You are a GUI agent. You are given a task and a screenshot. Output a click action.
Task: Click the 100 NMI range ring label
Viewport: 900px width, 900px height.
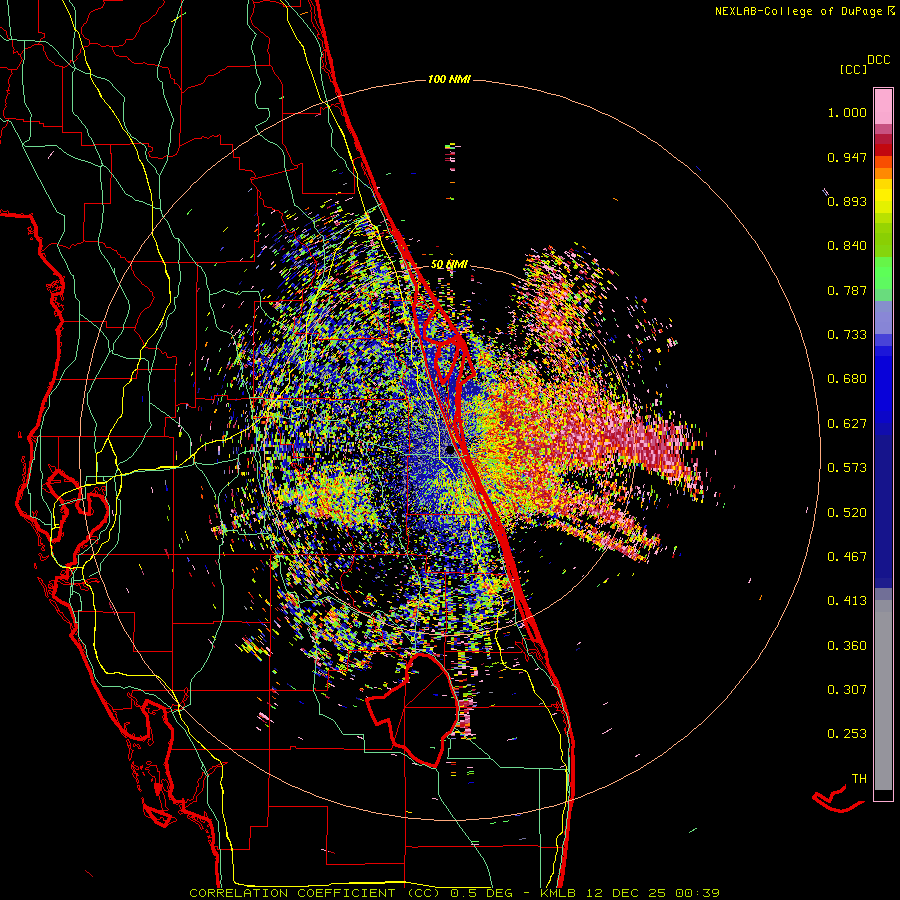449,79
